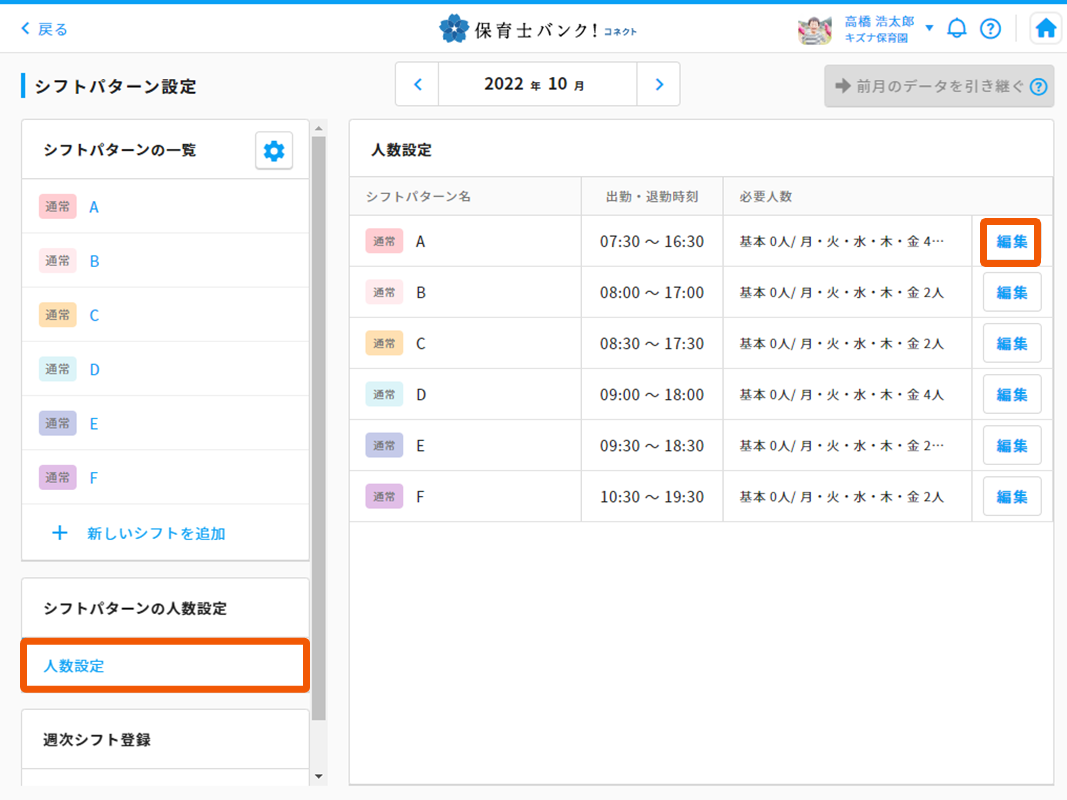Expand the user account dropdown arrow
Screen dimensions: 1067x800
pos(929,27)
